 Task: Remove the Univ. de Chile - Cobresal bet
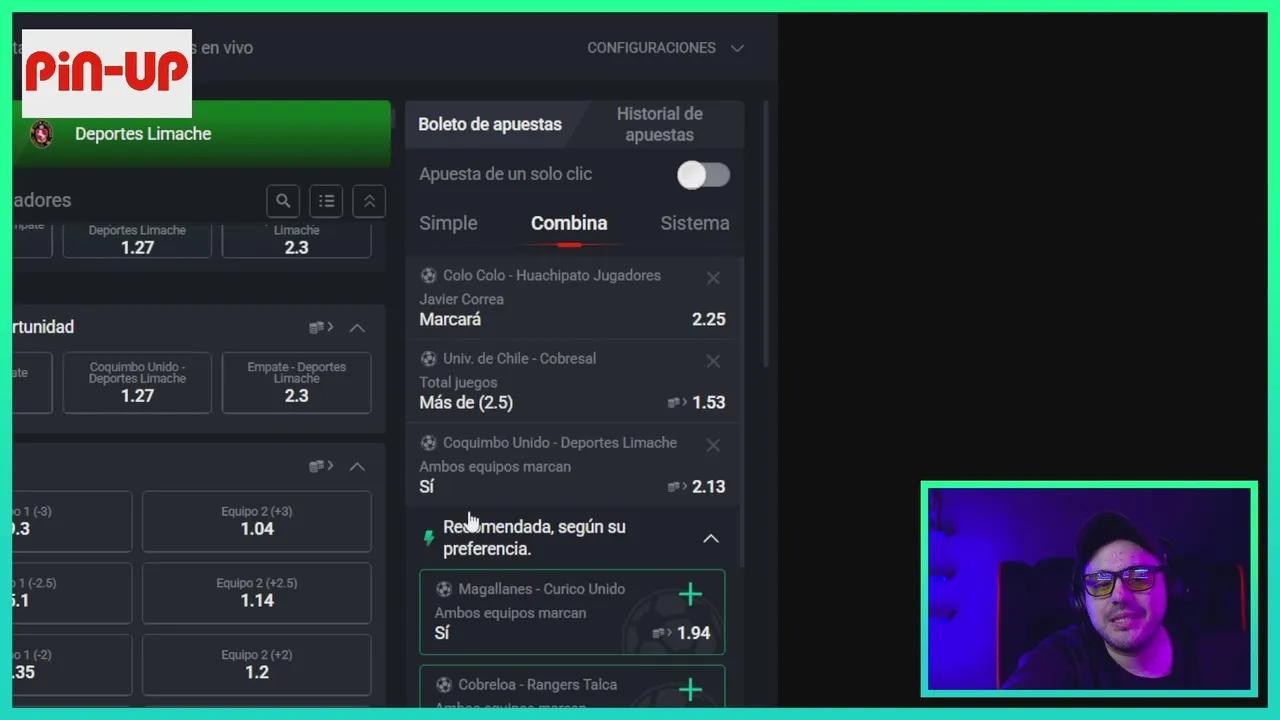click(x=713, y=361)
